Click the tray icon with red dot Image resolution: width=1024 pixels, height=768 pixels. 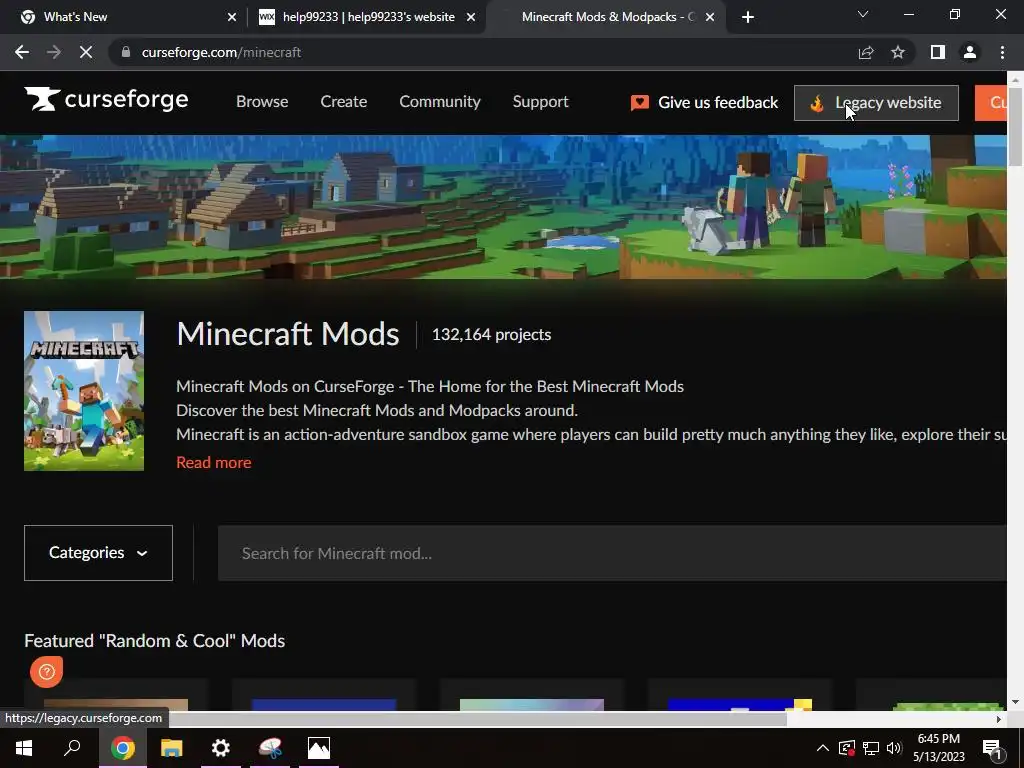pyautogui.click(x=847, y=748)
